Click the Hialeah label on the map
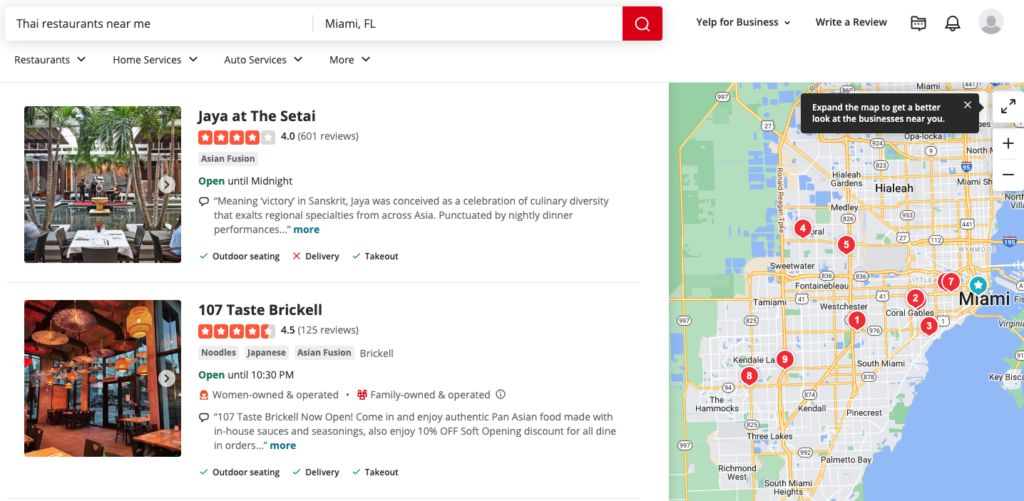The height and width of the screenshot is (501, 1024). click(895, 187)
